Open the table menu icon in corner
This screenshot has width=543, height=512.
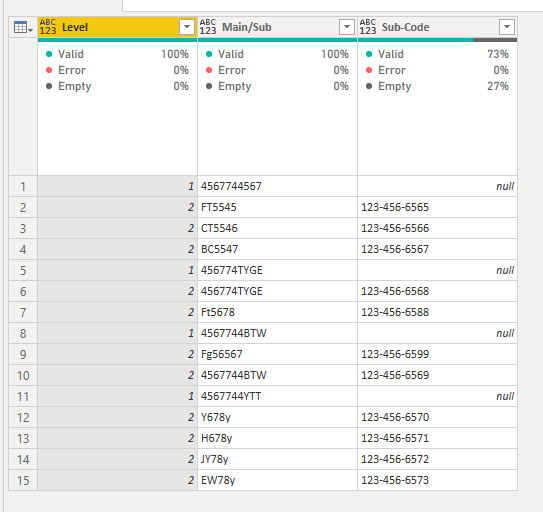23,27
